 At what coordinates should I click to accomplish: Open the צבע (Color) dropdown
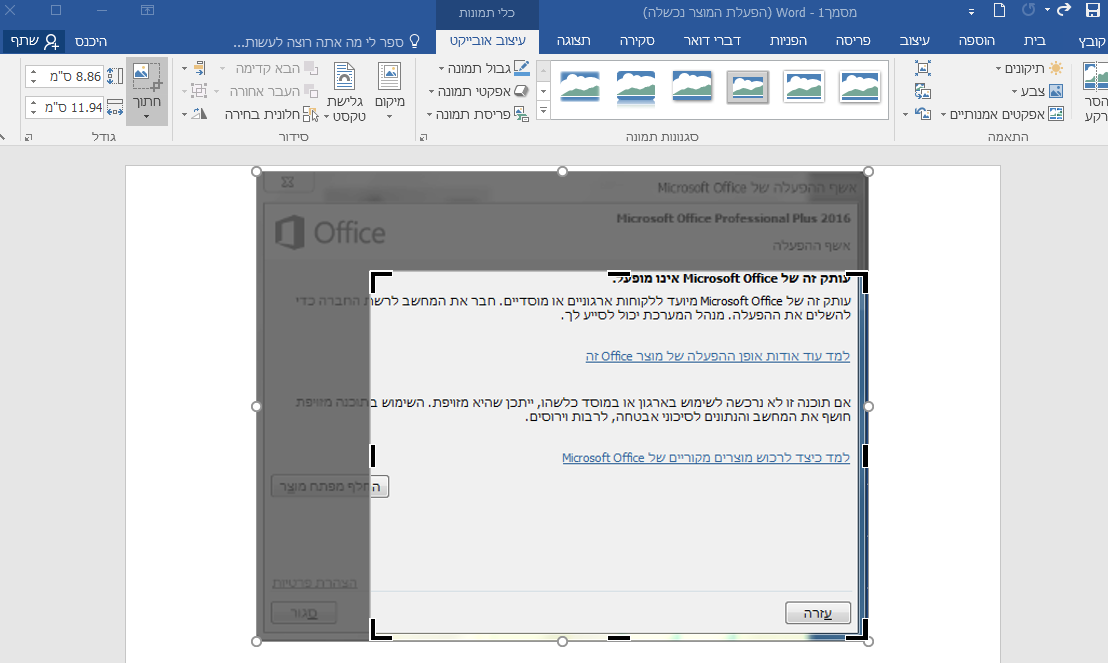[1037, 91]
